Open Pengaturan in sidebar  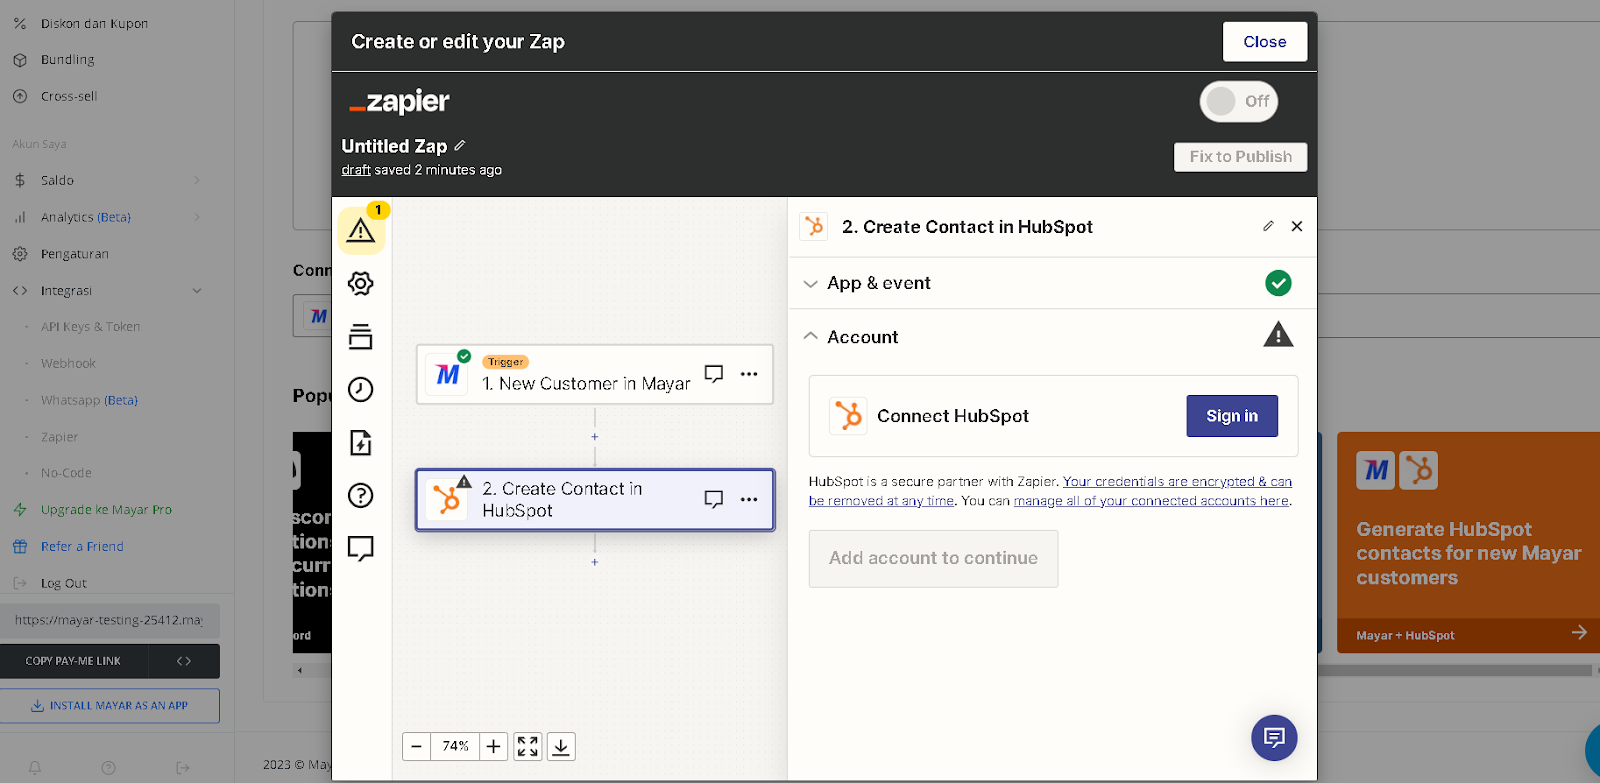click(x=75, y=254)
